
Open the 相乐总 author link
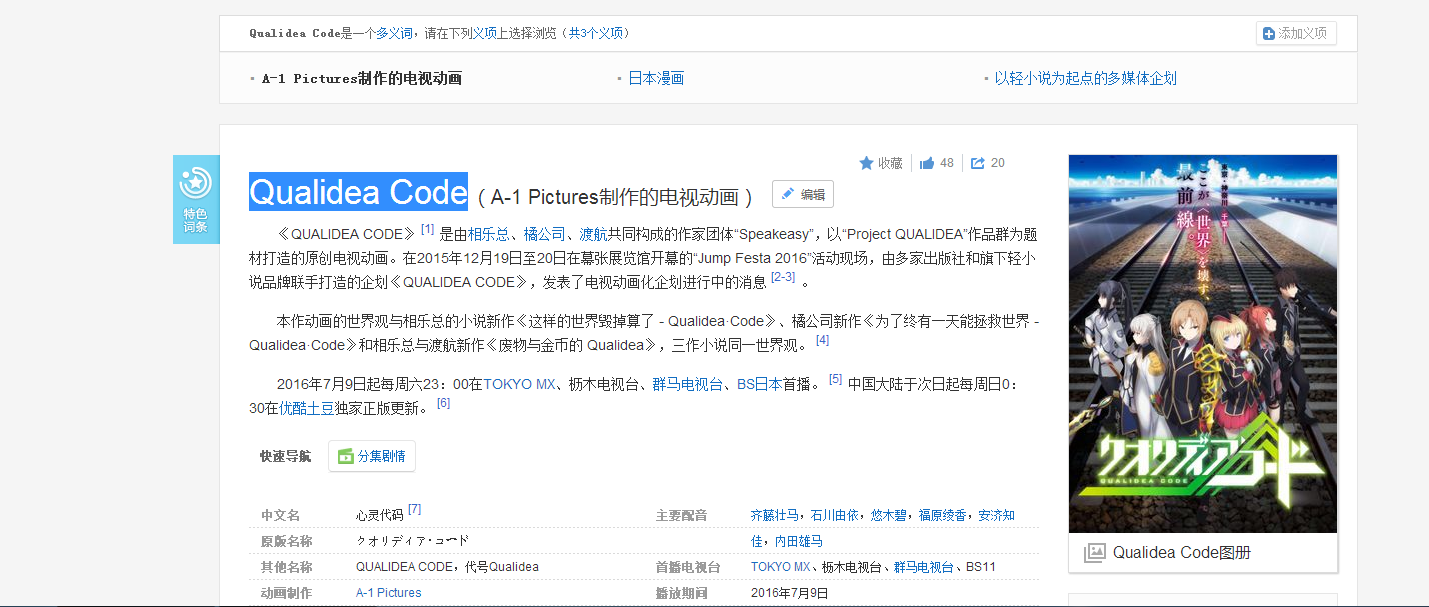tap(488, 234)
